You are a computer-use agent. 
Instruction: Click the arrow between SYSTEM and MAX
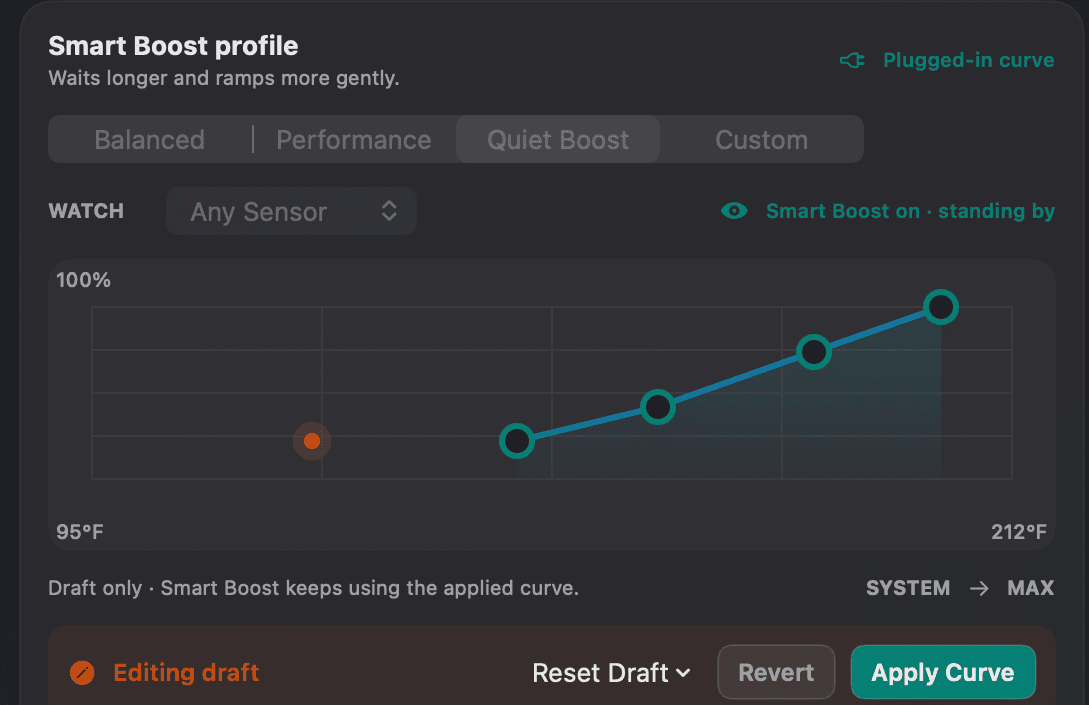click(979, 588)
